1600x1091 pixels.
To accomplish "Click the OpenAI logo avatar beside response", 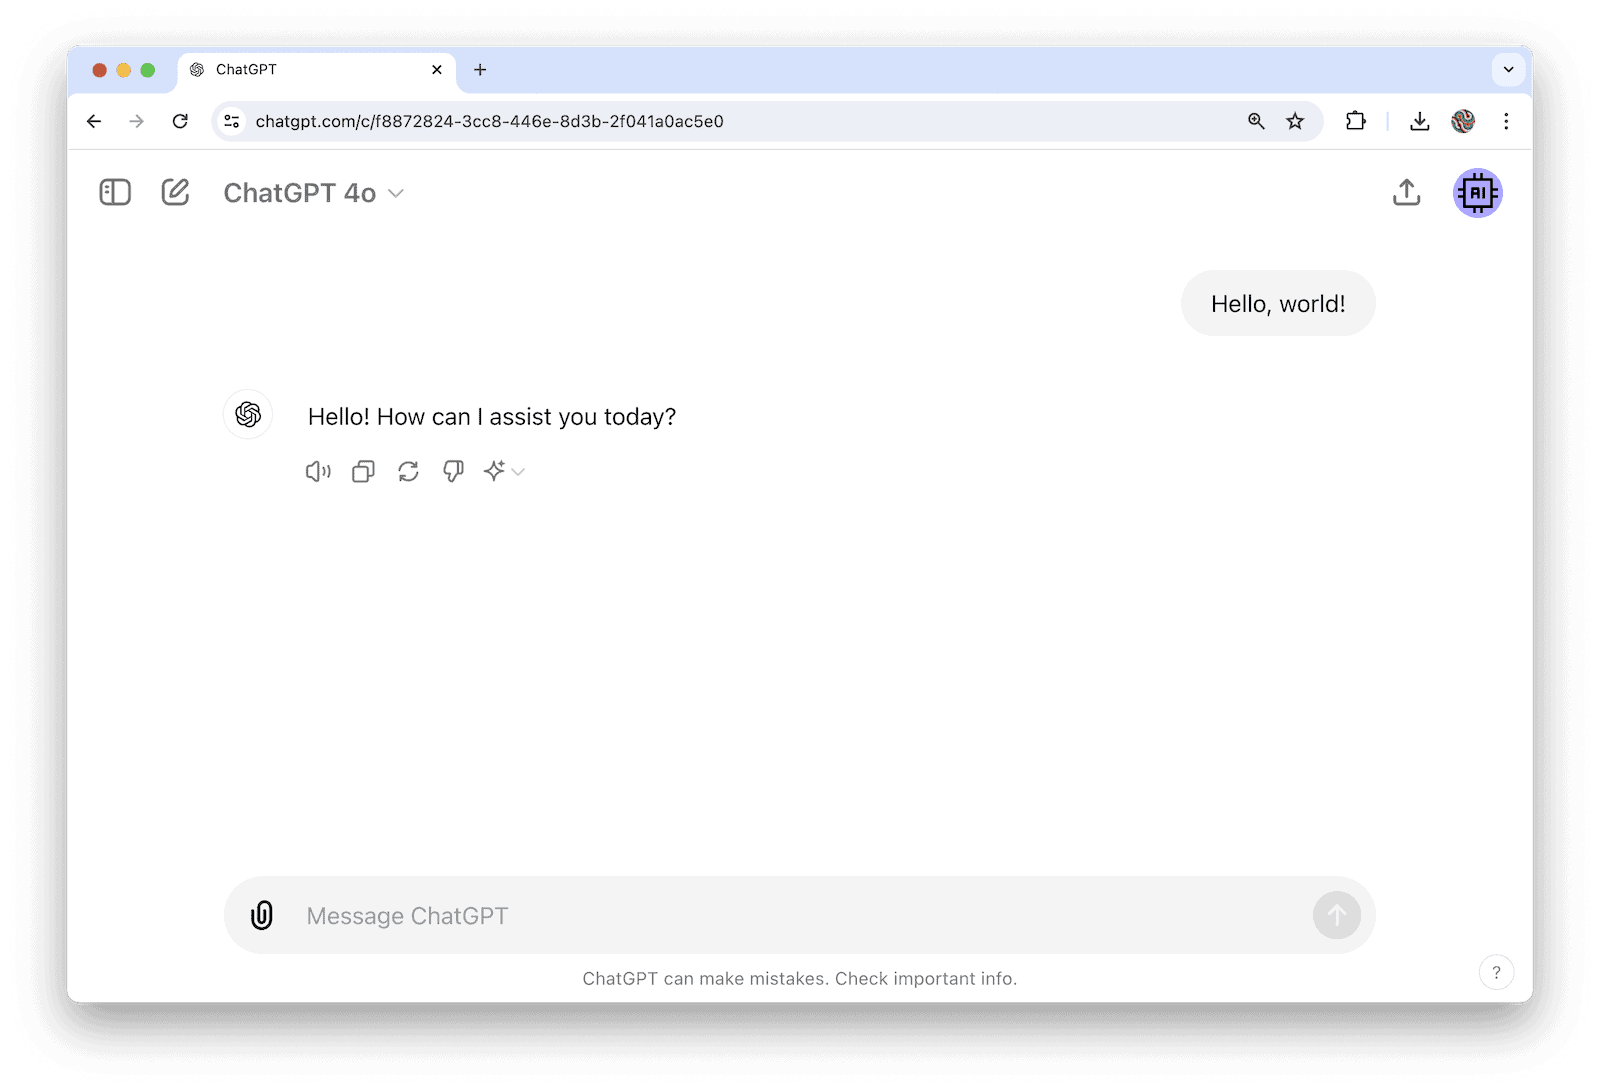I will point(248,414).
